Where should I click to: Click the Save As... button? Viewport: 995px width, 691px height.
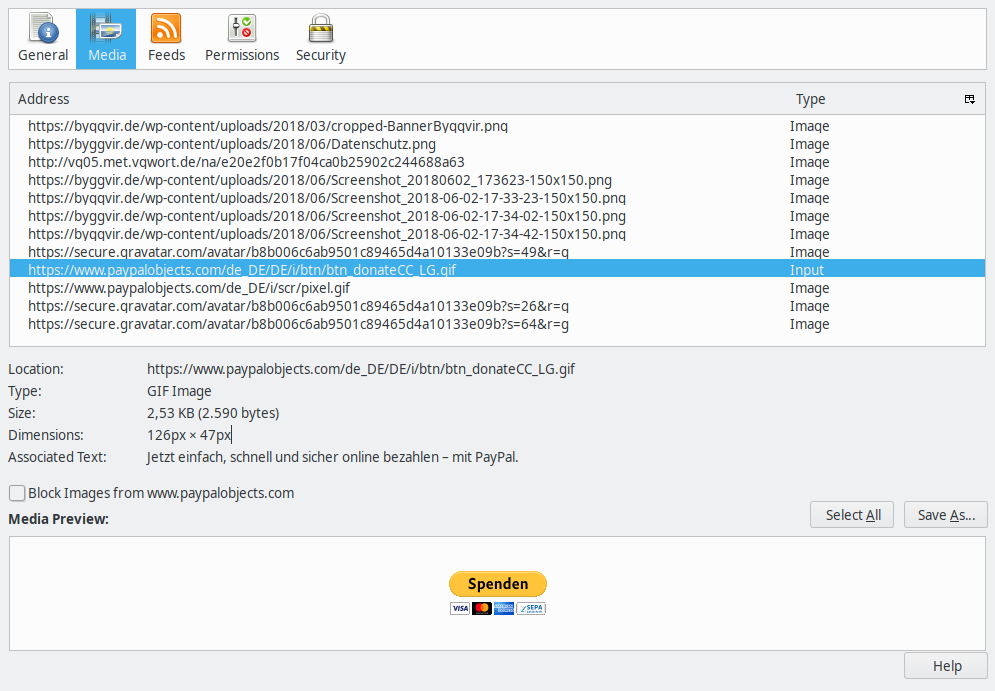click(945, 515)
